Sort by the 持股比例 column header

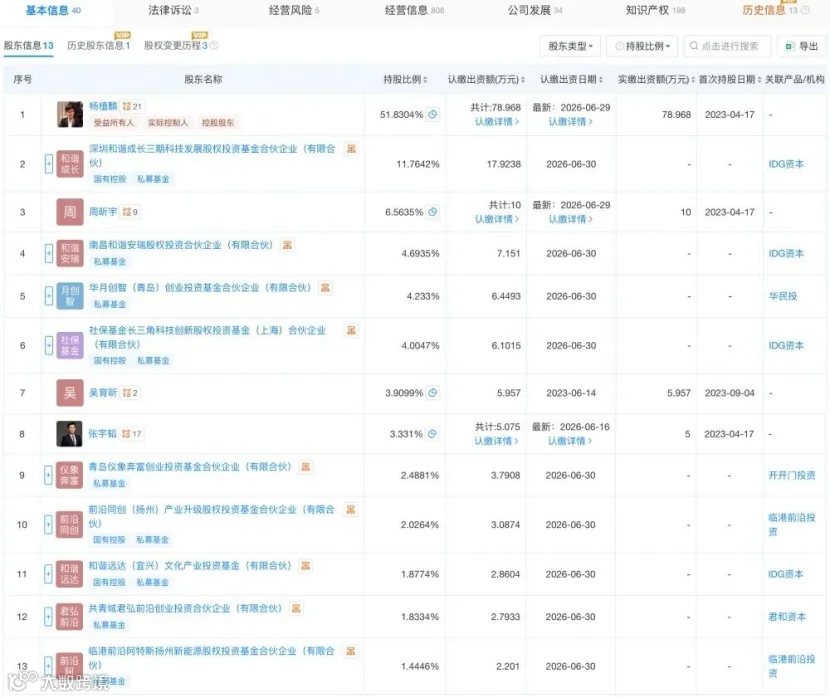click(405, 79)
